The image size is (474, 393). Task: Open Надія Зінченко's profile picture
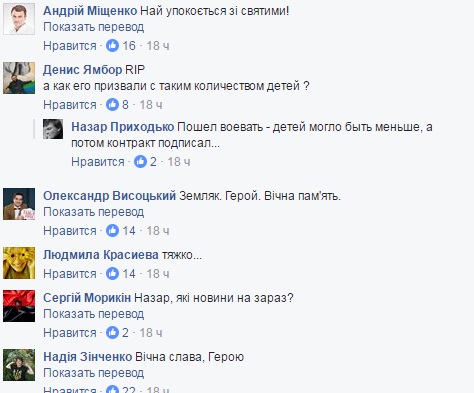(x=19, y=365)
